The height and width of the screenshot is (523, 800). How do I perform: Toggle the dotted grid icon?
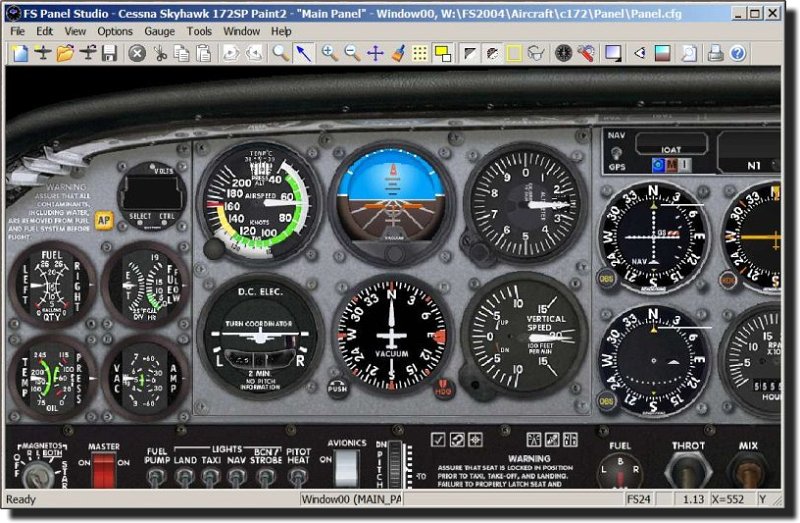click(420, 53)
